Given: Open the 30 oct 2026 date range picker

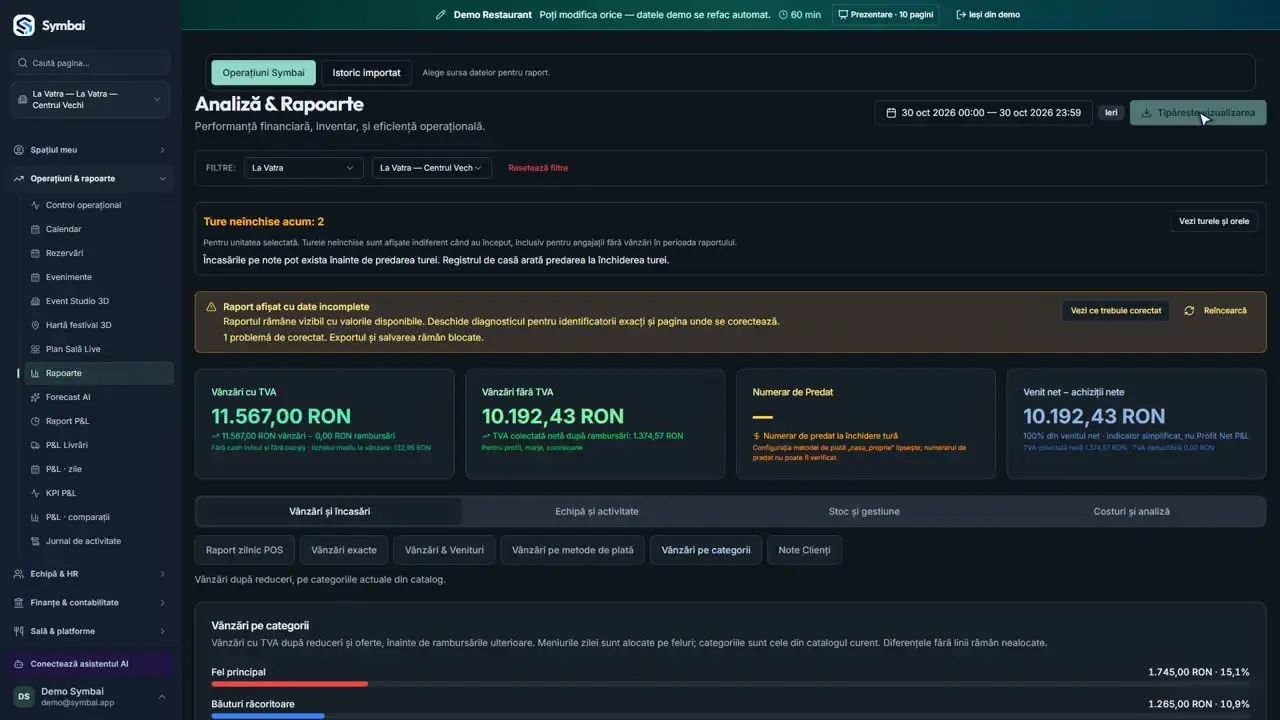Looking at the screenshot, I should coord(983,113).
